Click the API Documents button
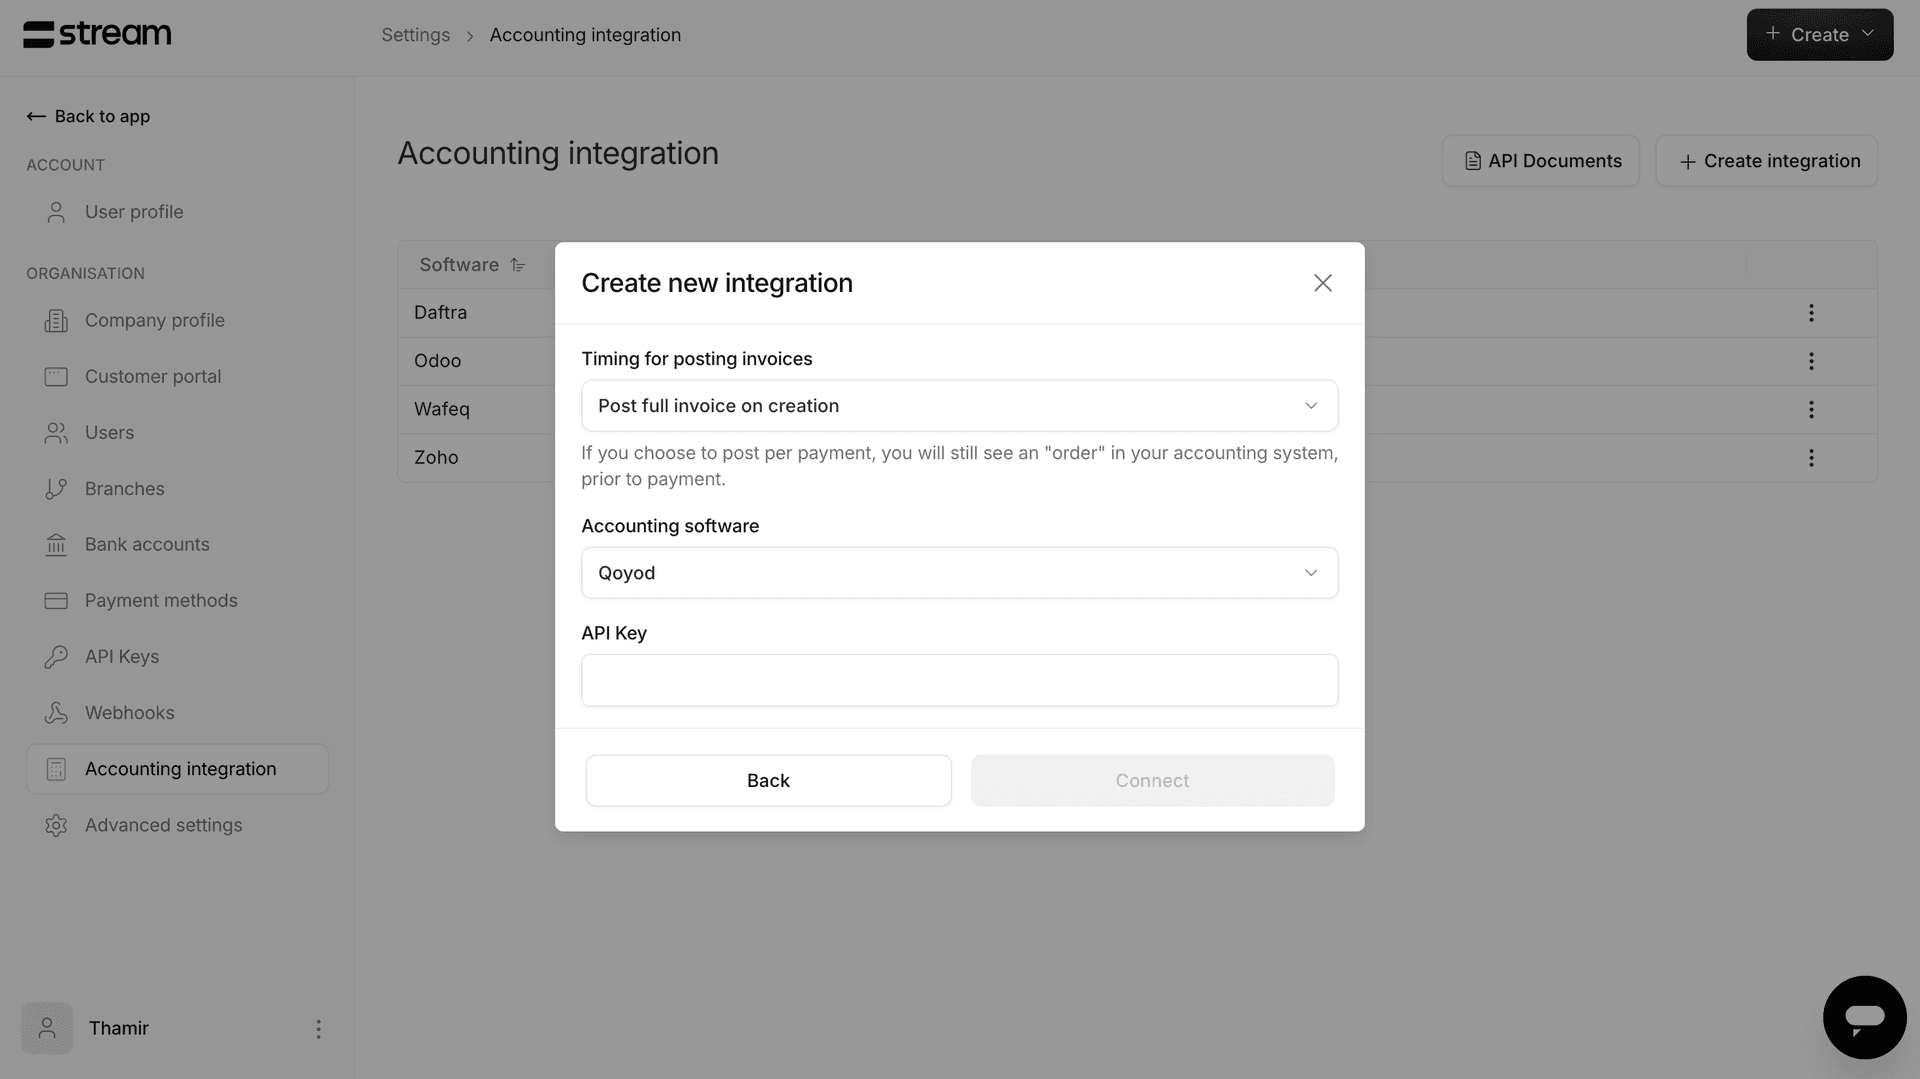Screen dimensions: 1920x1079 [1540, 161]
